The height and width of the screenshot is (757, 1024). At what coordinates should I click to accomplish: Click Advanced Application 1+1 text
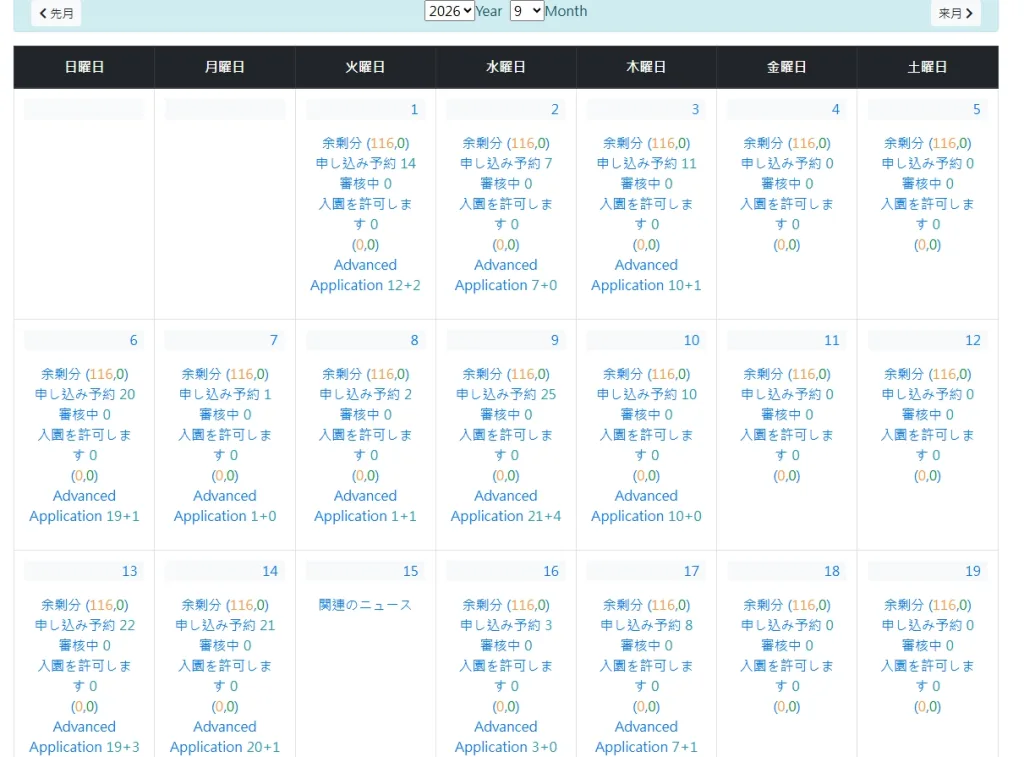tap(365, 506)
